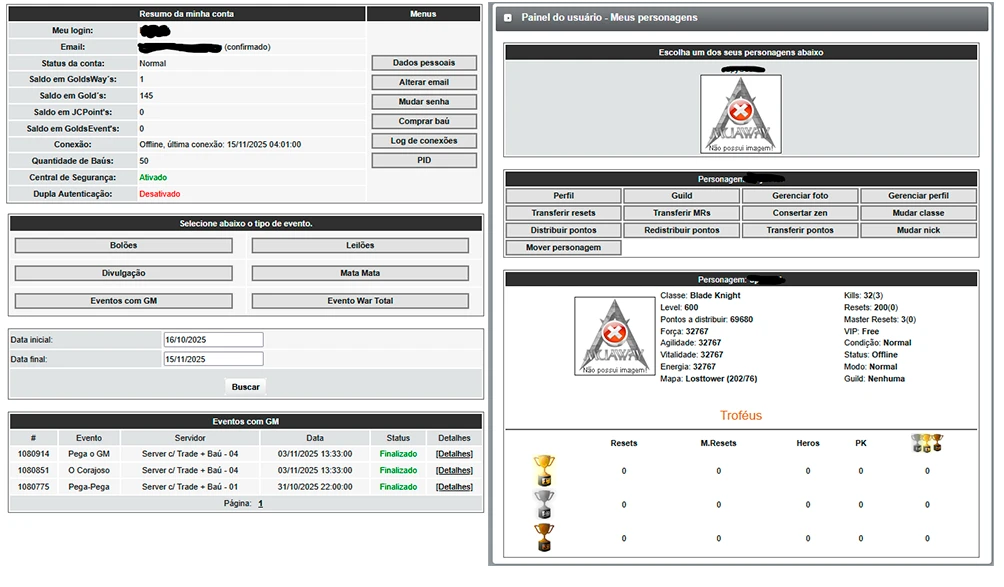Go to page 1 in pagination
1004x587 pixels.
[x=260, y=504]
